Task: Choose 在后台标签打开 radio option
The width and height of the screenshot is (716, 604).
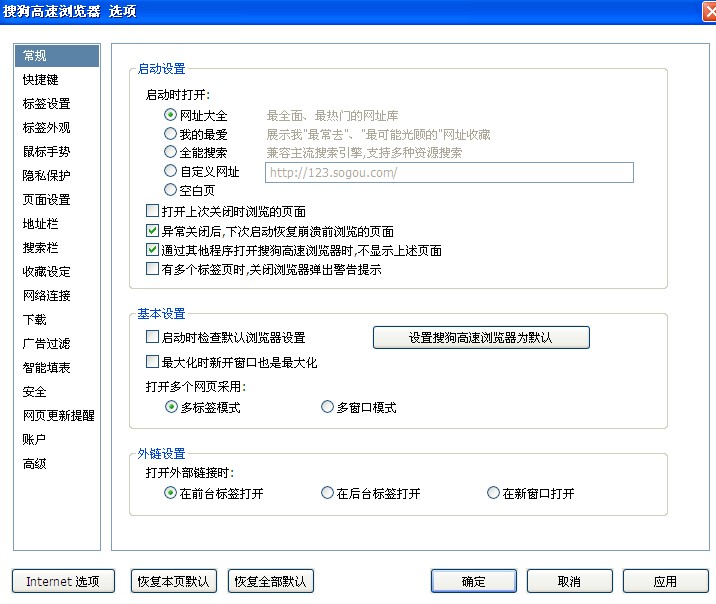Action: pos(327,493)
